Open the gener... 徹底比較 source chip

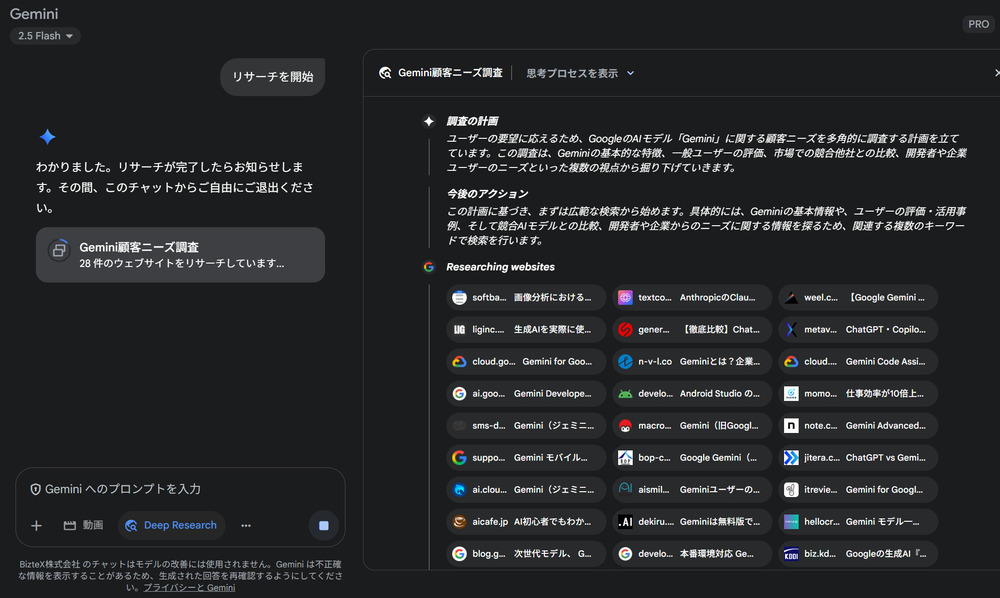click(692, 330)
